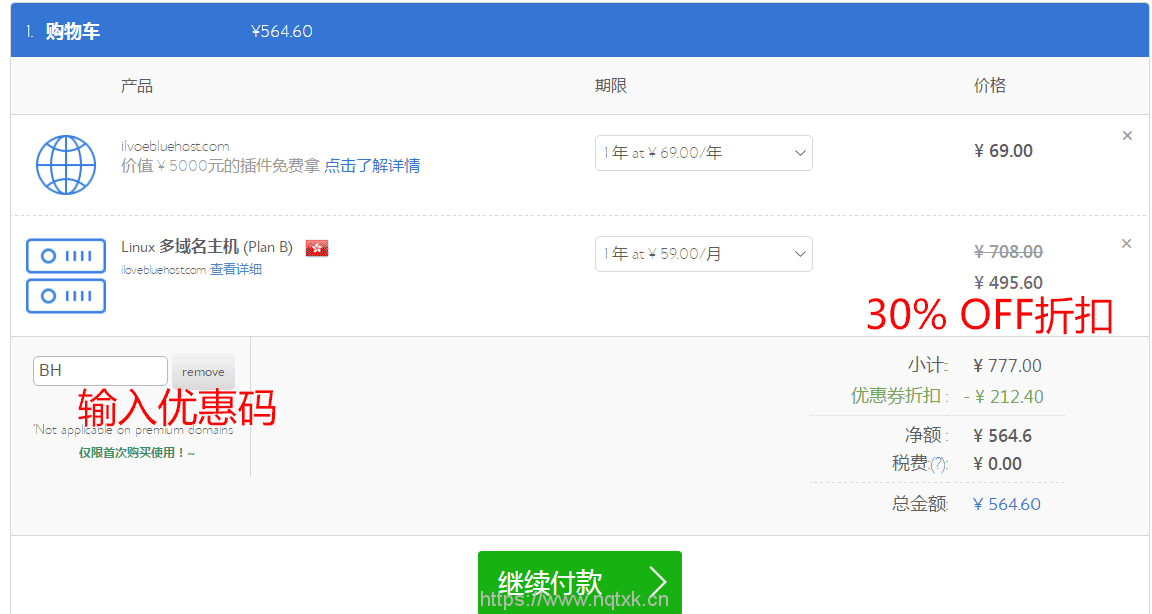Click the Hong Kong flag icon
The image size is (1152, 614).
coord(317,247)
